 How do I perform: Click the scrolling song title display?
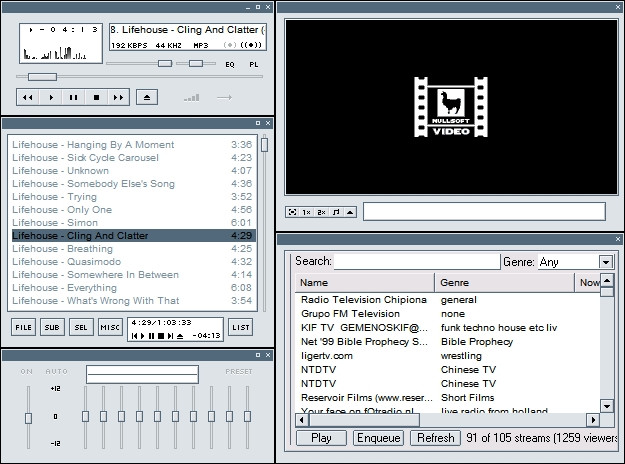(188, 30)
